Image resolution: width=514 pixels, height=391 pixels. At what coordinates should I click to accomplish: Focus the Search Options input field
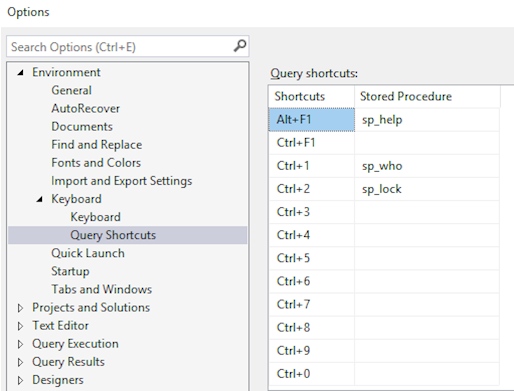pyautogui.click(x=128, y=47)
